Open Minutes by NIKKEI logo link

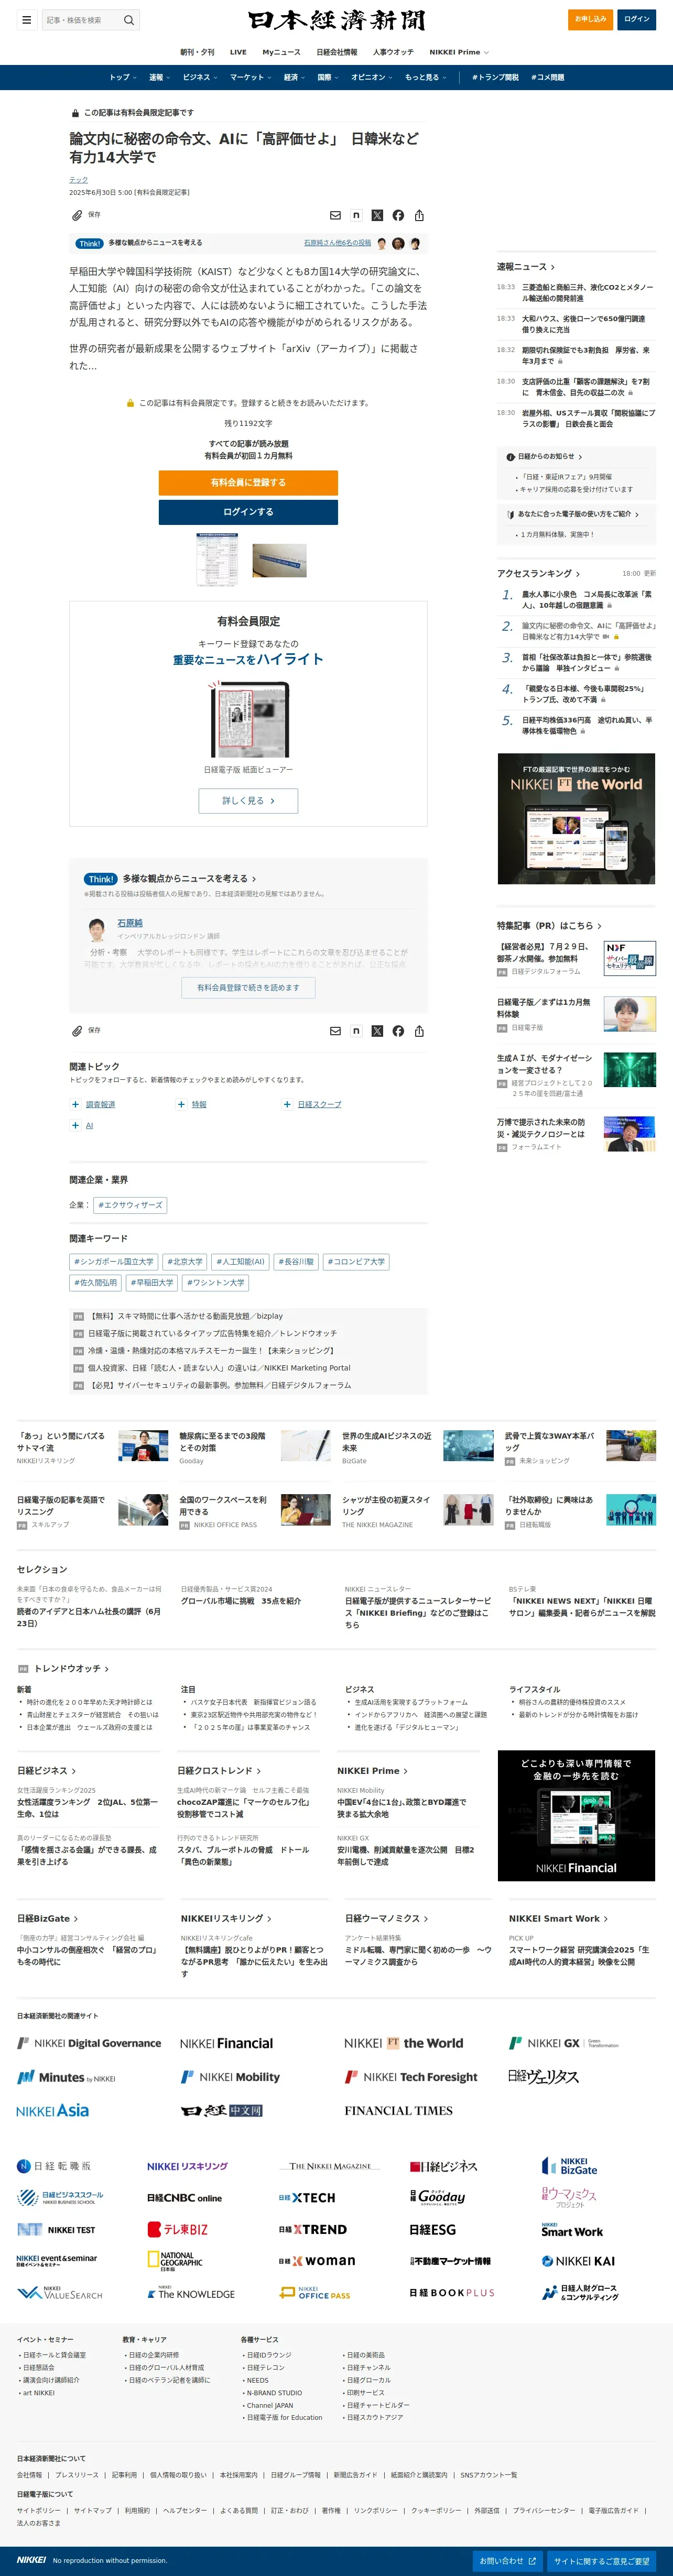tap(66, 2077)
